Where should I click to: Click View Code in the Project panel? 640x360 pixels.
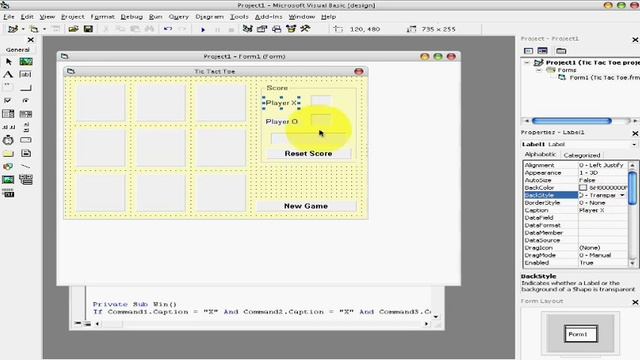pos(529,51)
